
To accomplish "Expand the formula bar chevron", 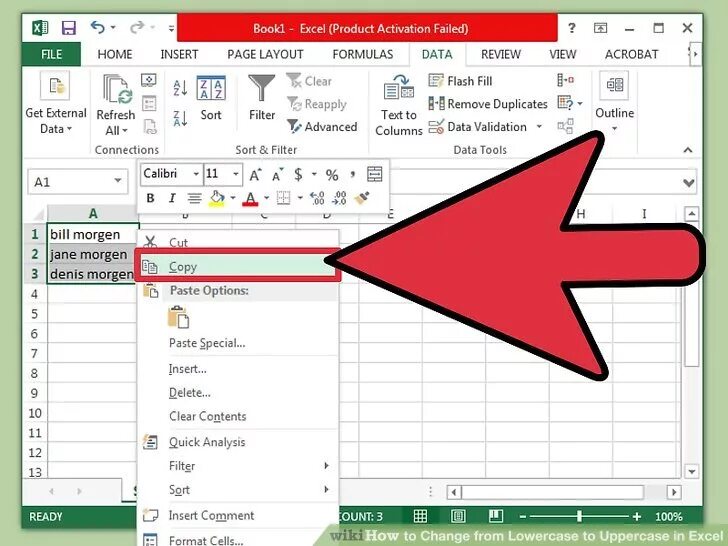I will pos(689,182).
